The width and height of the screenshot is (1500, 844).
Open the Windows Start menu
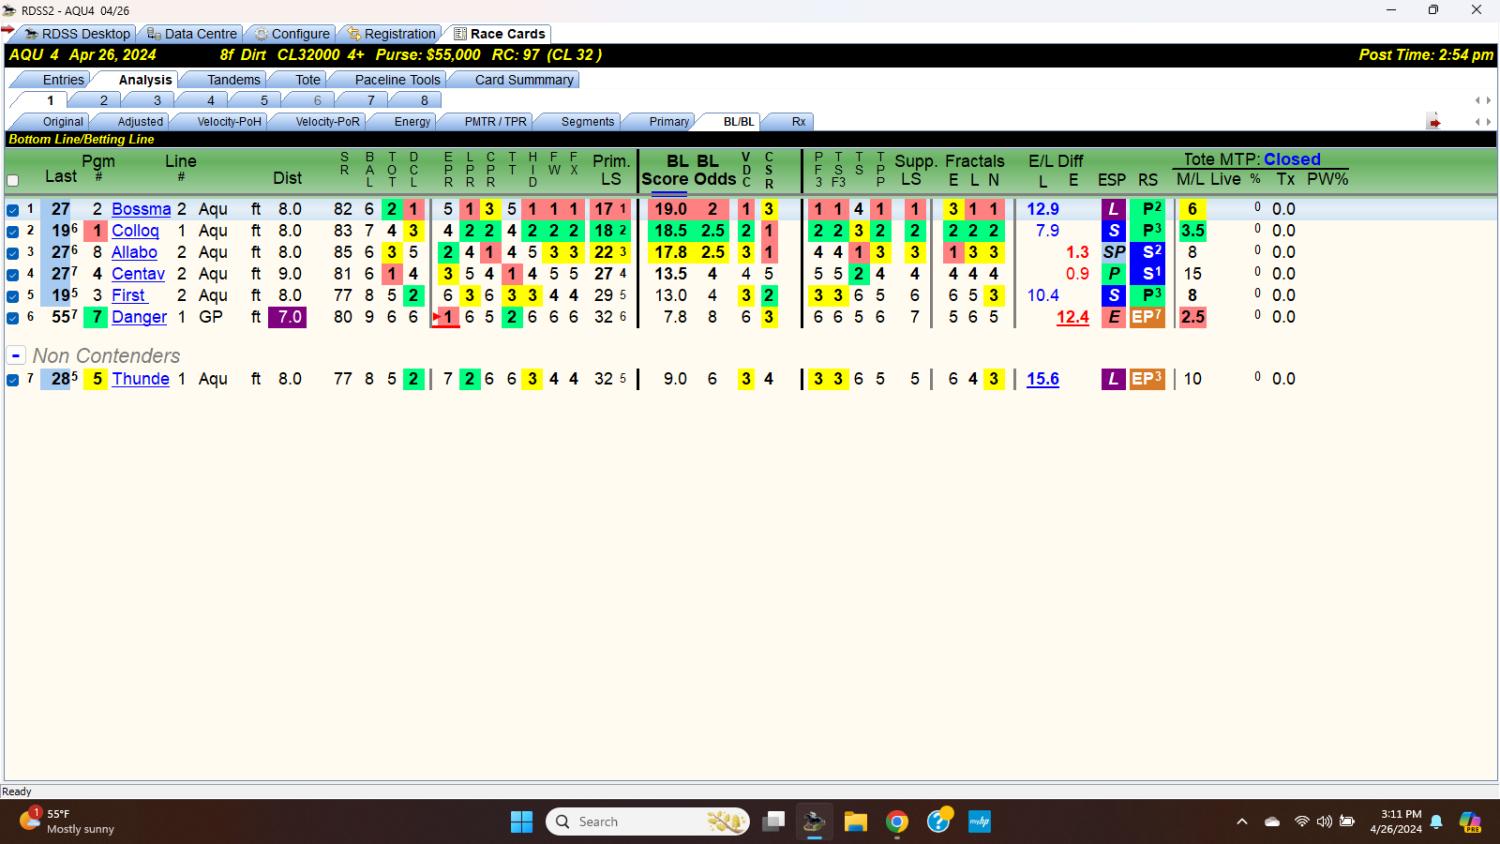click(x=521, y=822)
